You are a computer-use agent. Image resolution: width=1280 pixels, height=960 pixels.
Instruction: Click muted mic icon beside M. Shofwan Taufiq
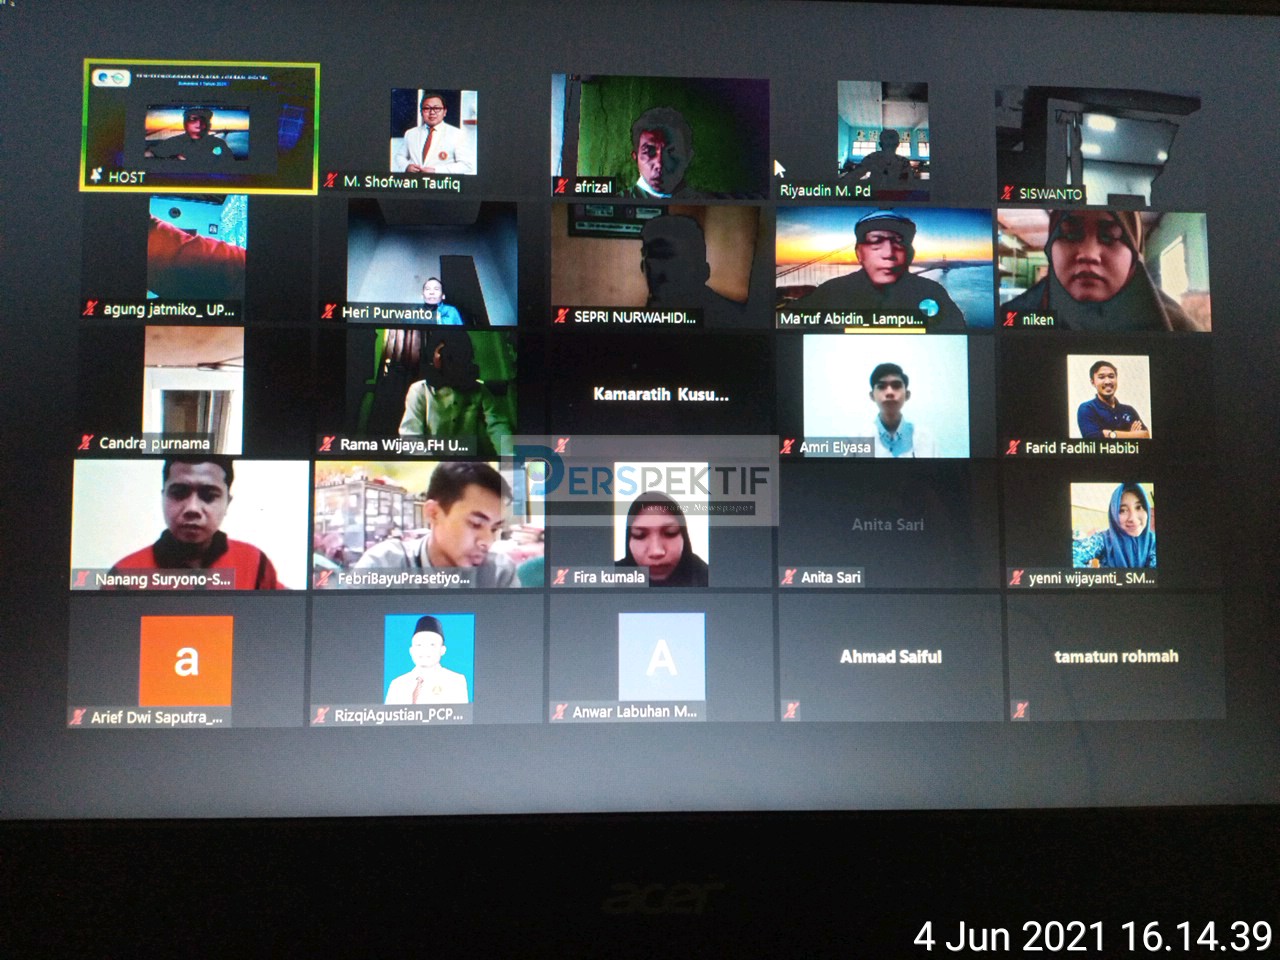click(x=331, y=181)
